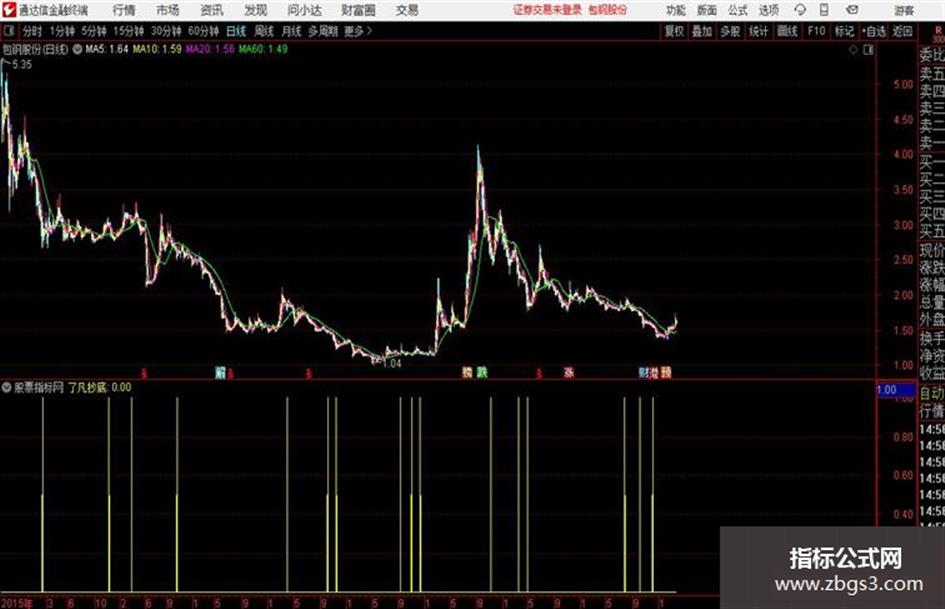
Task: Open the 市场 menu
Action: pos(168,10)
